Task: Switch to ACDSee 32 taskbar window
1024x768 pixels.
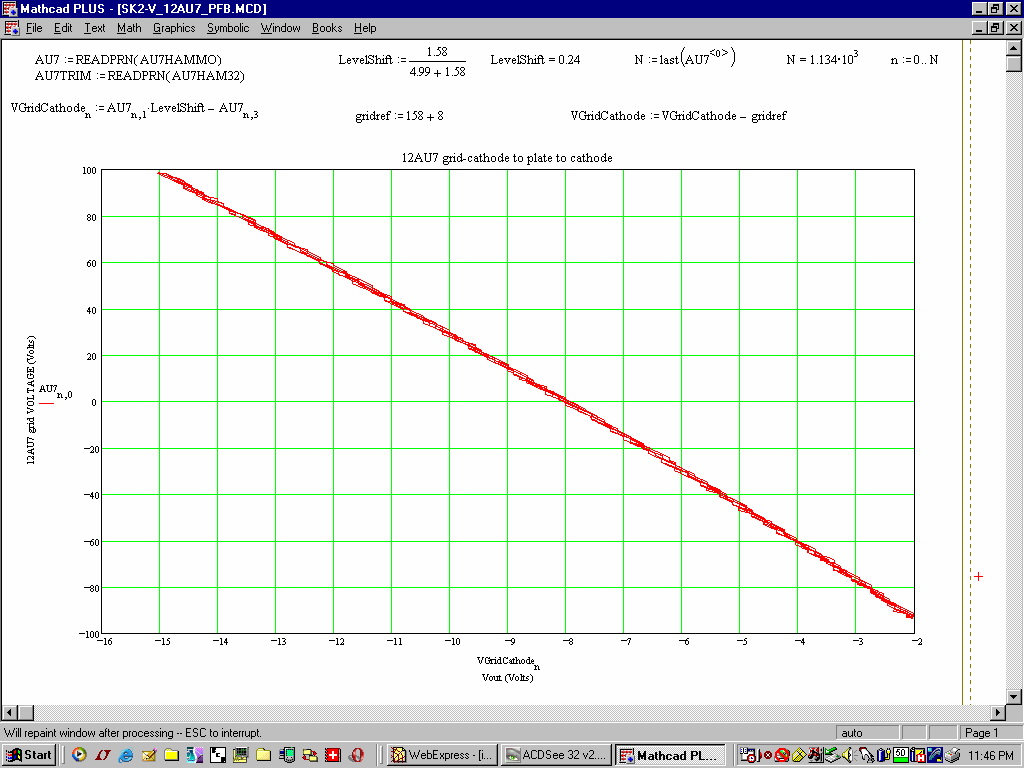Action: [x=554, y=755]
